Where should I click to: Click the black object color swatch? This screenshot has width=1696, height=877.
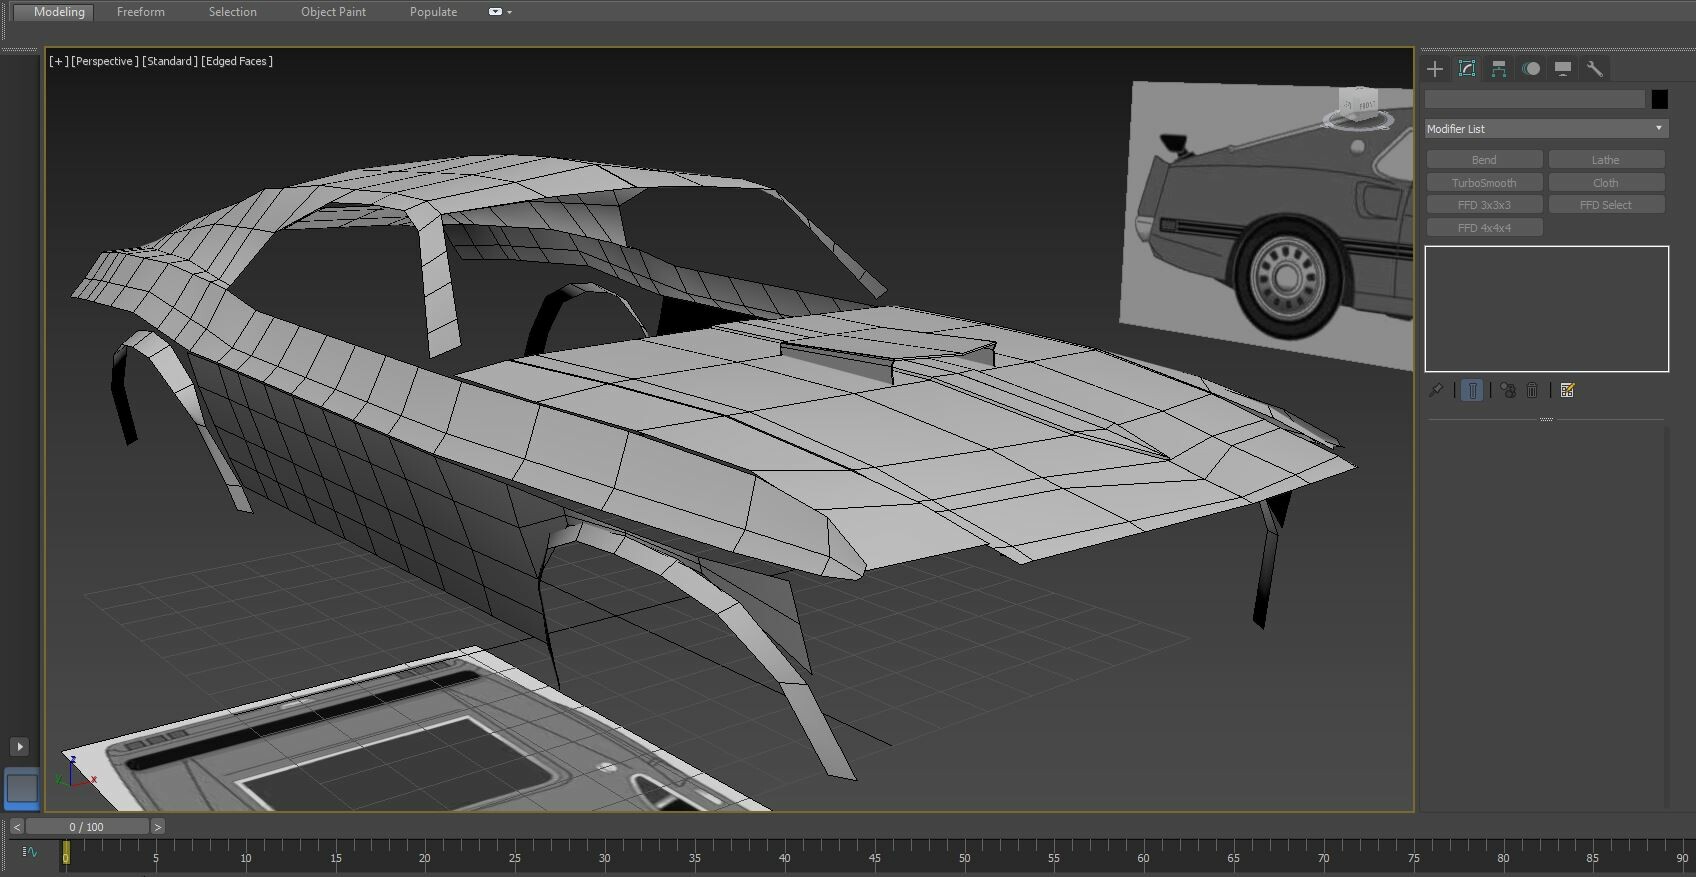[x=1659, y=99]
